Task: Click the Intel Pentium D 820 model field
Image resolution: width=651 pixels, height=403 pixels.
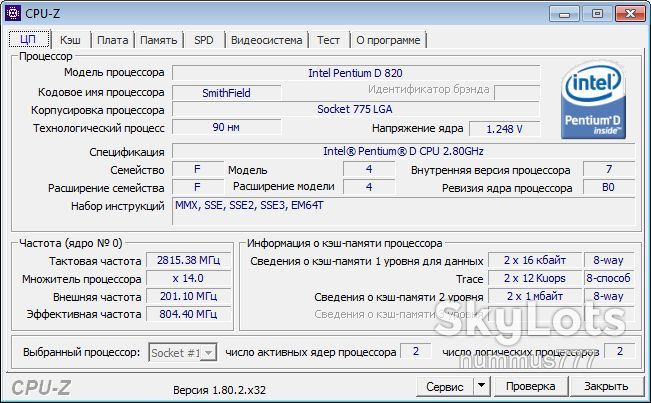Action: click(356, 73)
